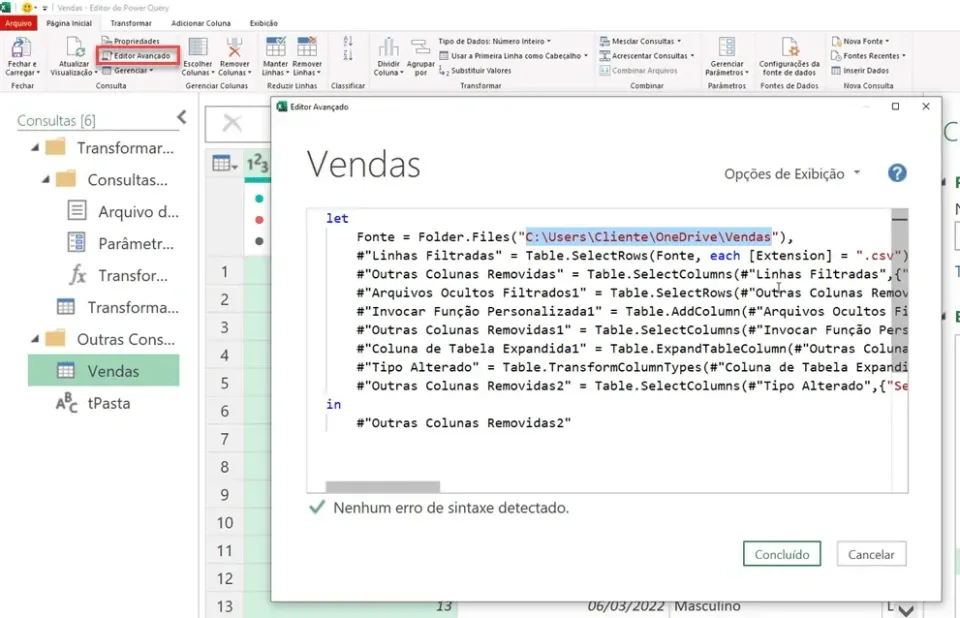
Task: Click the 06/03/2022 cell in row 13
Action: coord(626,606)
